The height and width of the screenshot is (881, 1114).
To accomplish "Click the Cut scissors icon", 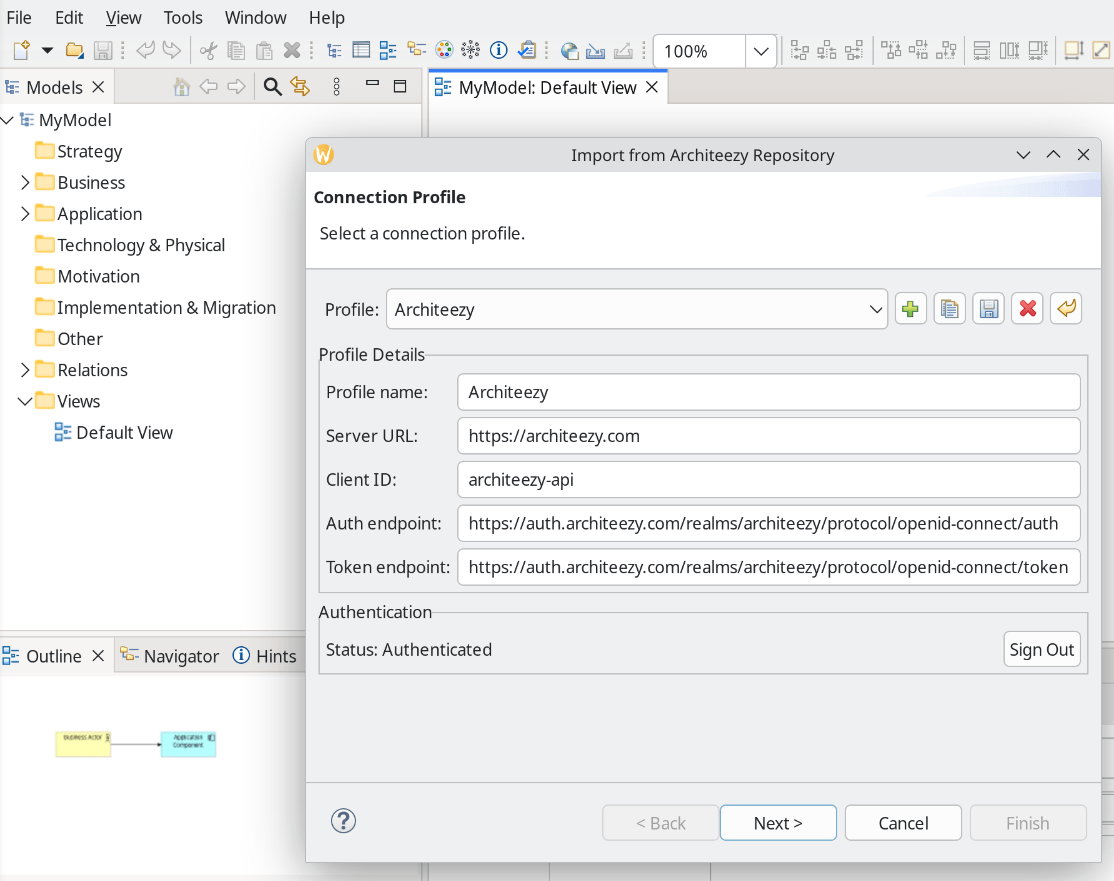I will 208,50.
